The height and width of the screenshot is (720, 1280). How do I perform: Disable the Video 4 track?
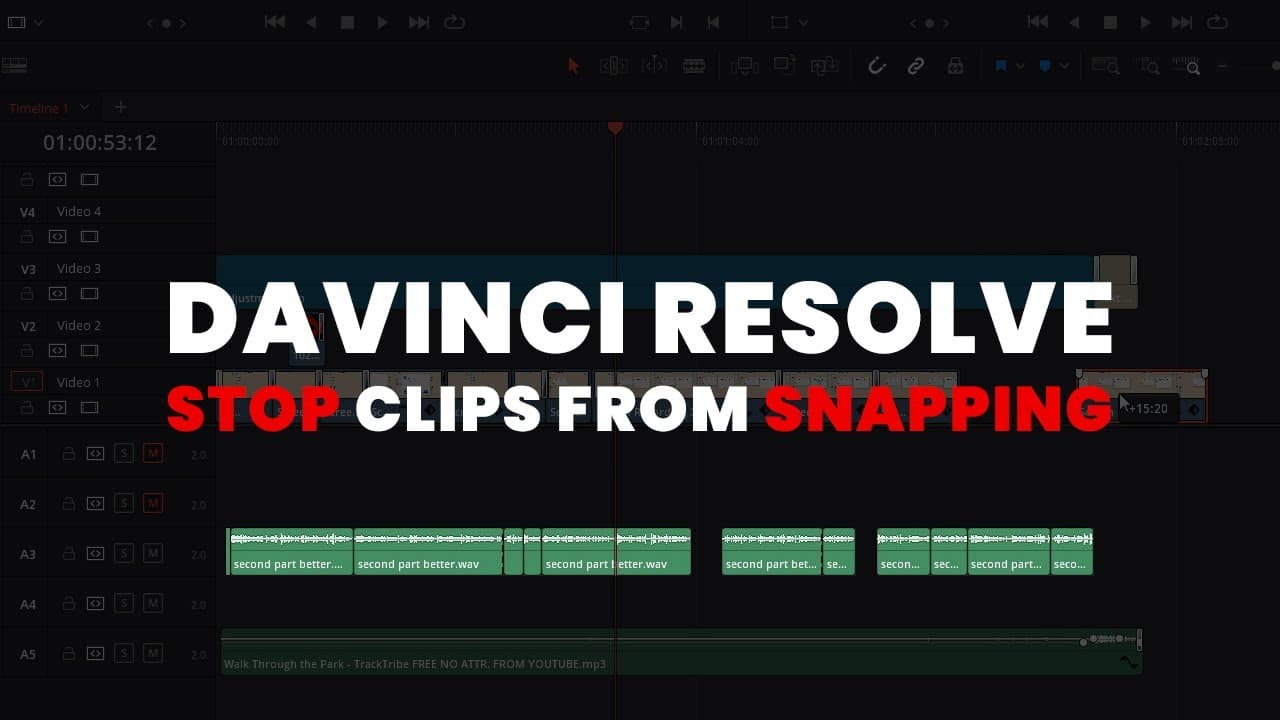point(90,237)
